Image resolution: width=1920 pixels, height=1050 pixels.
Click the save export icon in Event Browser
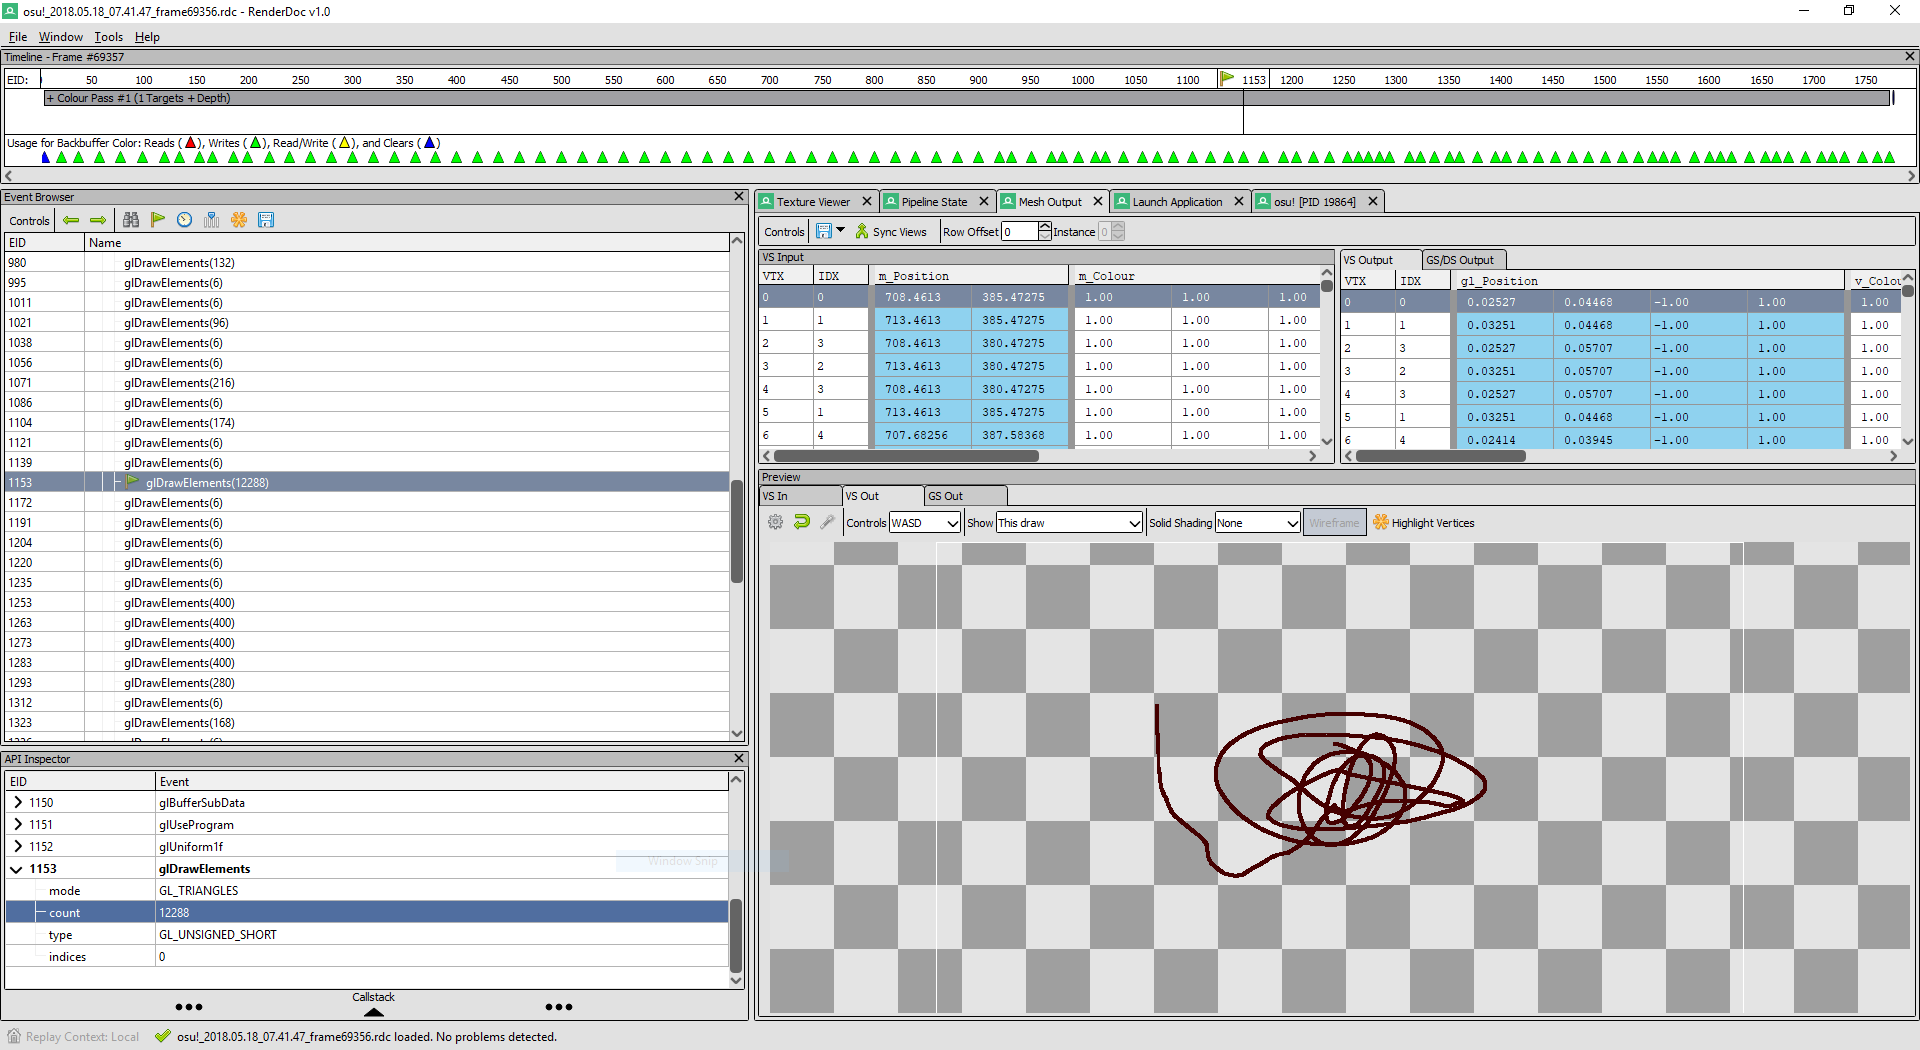coord(266,220)
